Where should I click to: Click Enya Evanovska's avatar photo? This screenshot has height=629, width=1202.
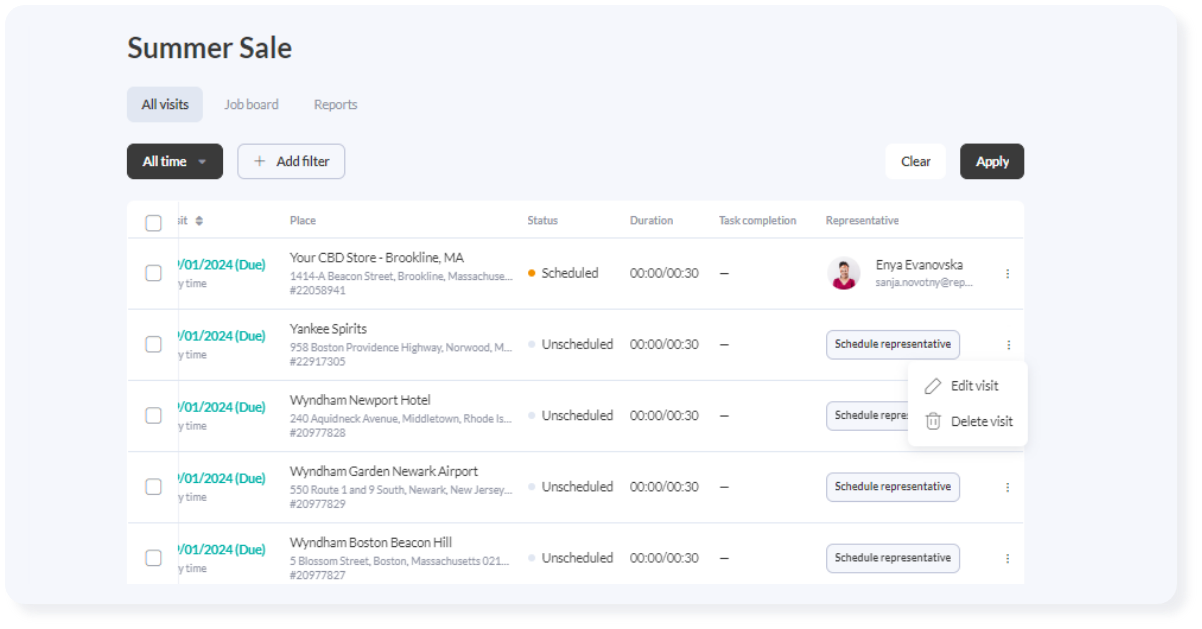(x=844, y=273)
